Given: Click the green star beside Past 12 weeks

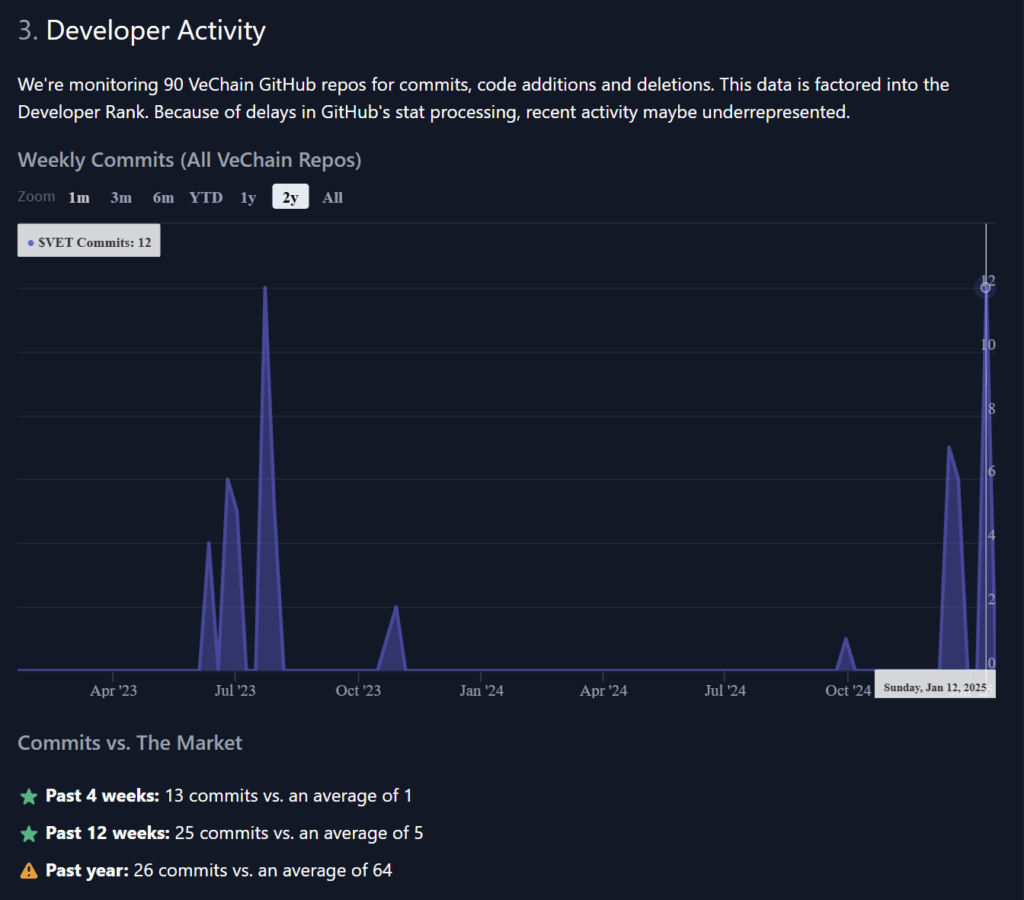Looking at the screenshot, I should 29,834.
